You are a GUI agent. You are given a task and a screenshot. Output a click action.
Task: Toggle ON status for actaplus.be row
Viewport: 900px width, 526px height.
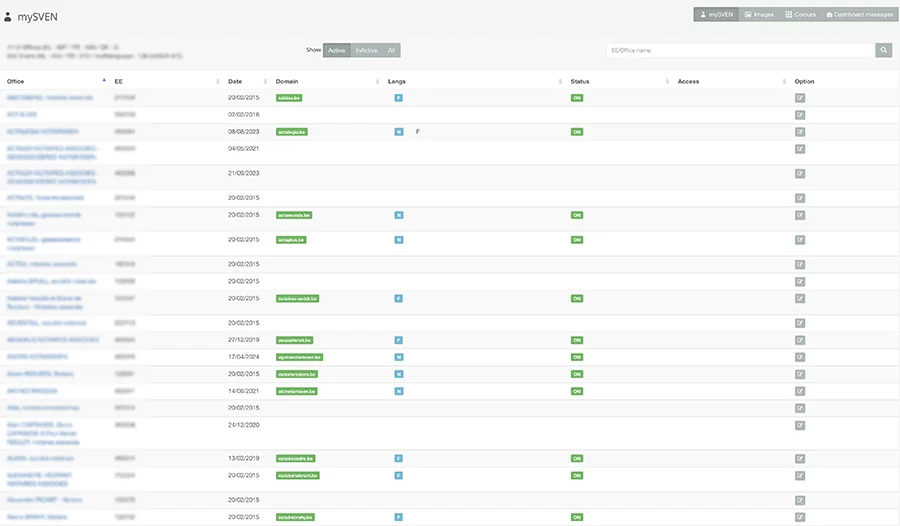(x=577, y=239)
